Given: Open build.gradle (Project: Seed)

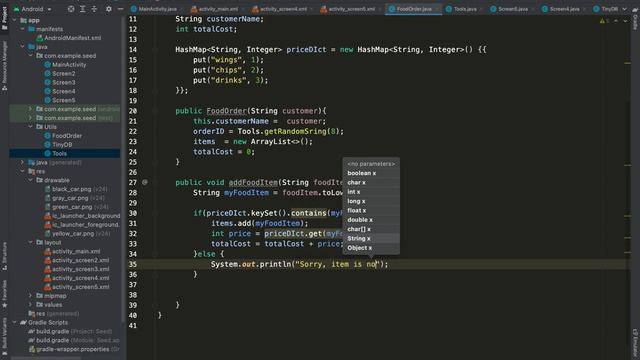Looking at the screenshot, I should point(70,331).
